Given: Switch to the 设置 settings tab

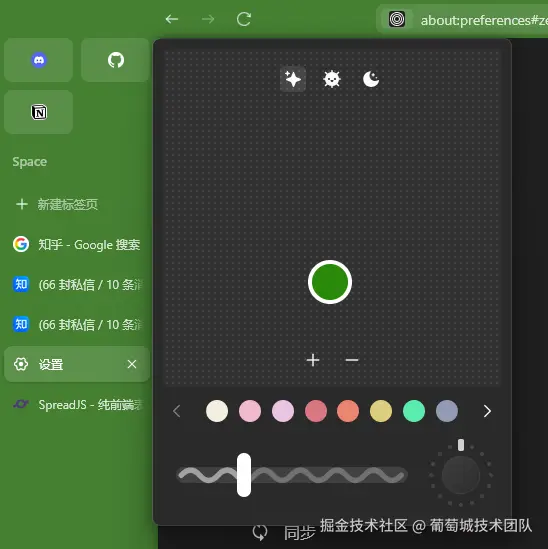Looking at the screenshot, I should tap(77, 364).
